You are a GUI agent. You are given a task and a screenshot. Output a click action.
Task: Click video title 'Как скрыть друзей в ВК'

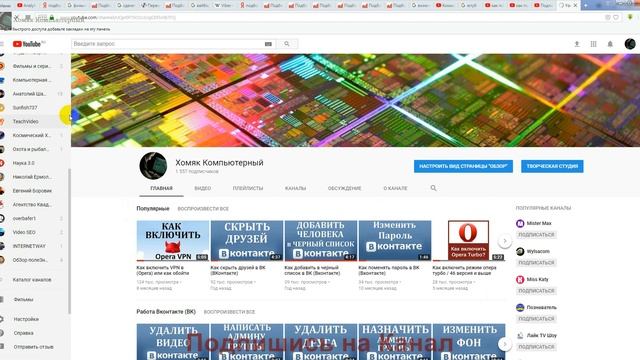pyautogui.click(x=238, y=270)
